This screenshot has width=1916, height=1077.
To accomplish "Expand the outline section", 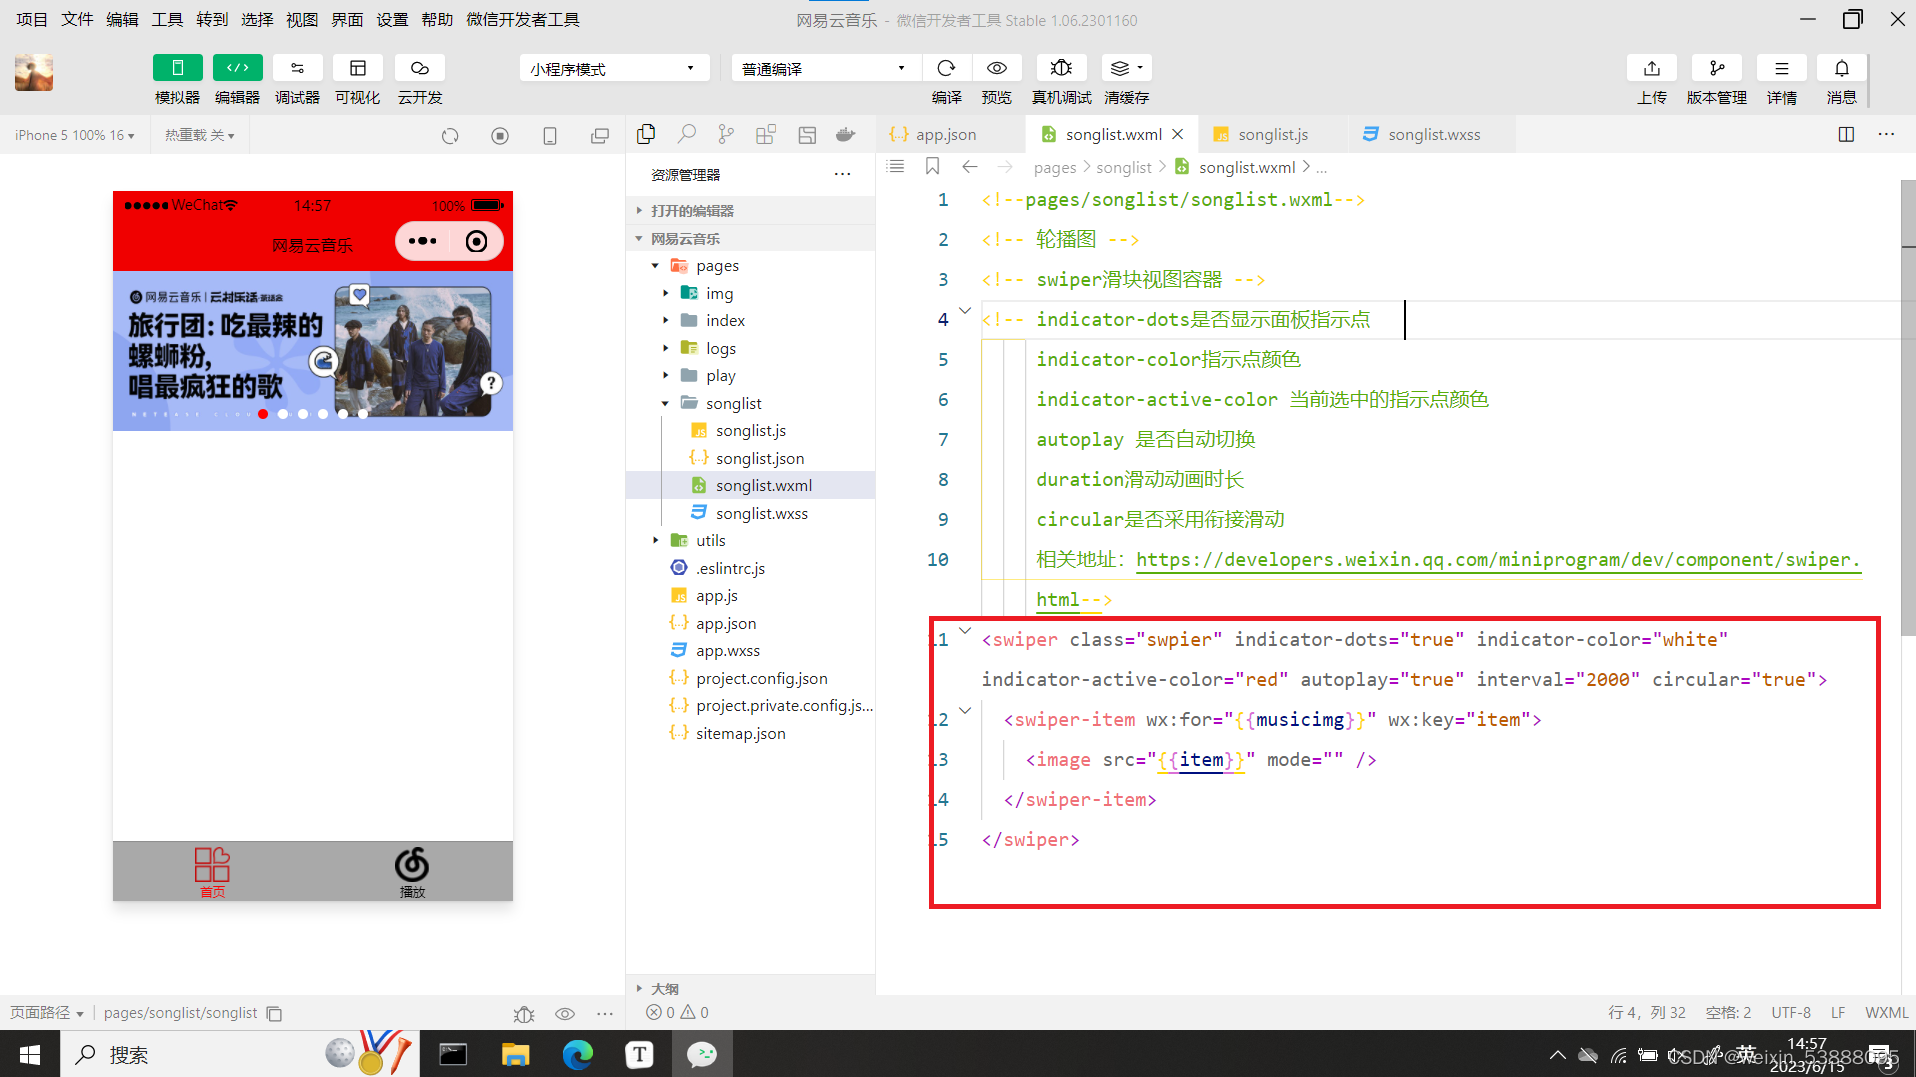I will [750, 988].
